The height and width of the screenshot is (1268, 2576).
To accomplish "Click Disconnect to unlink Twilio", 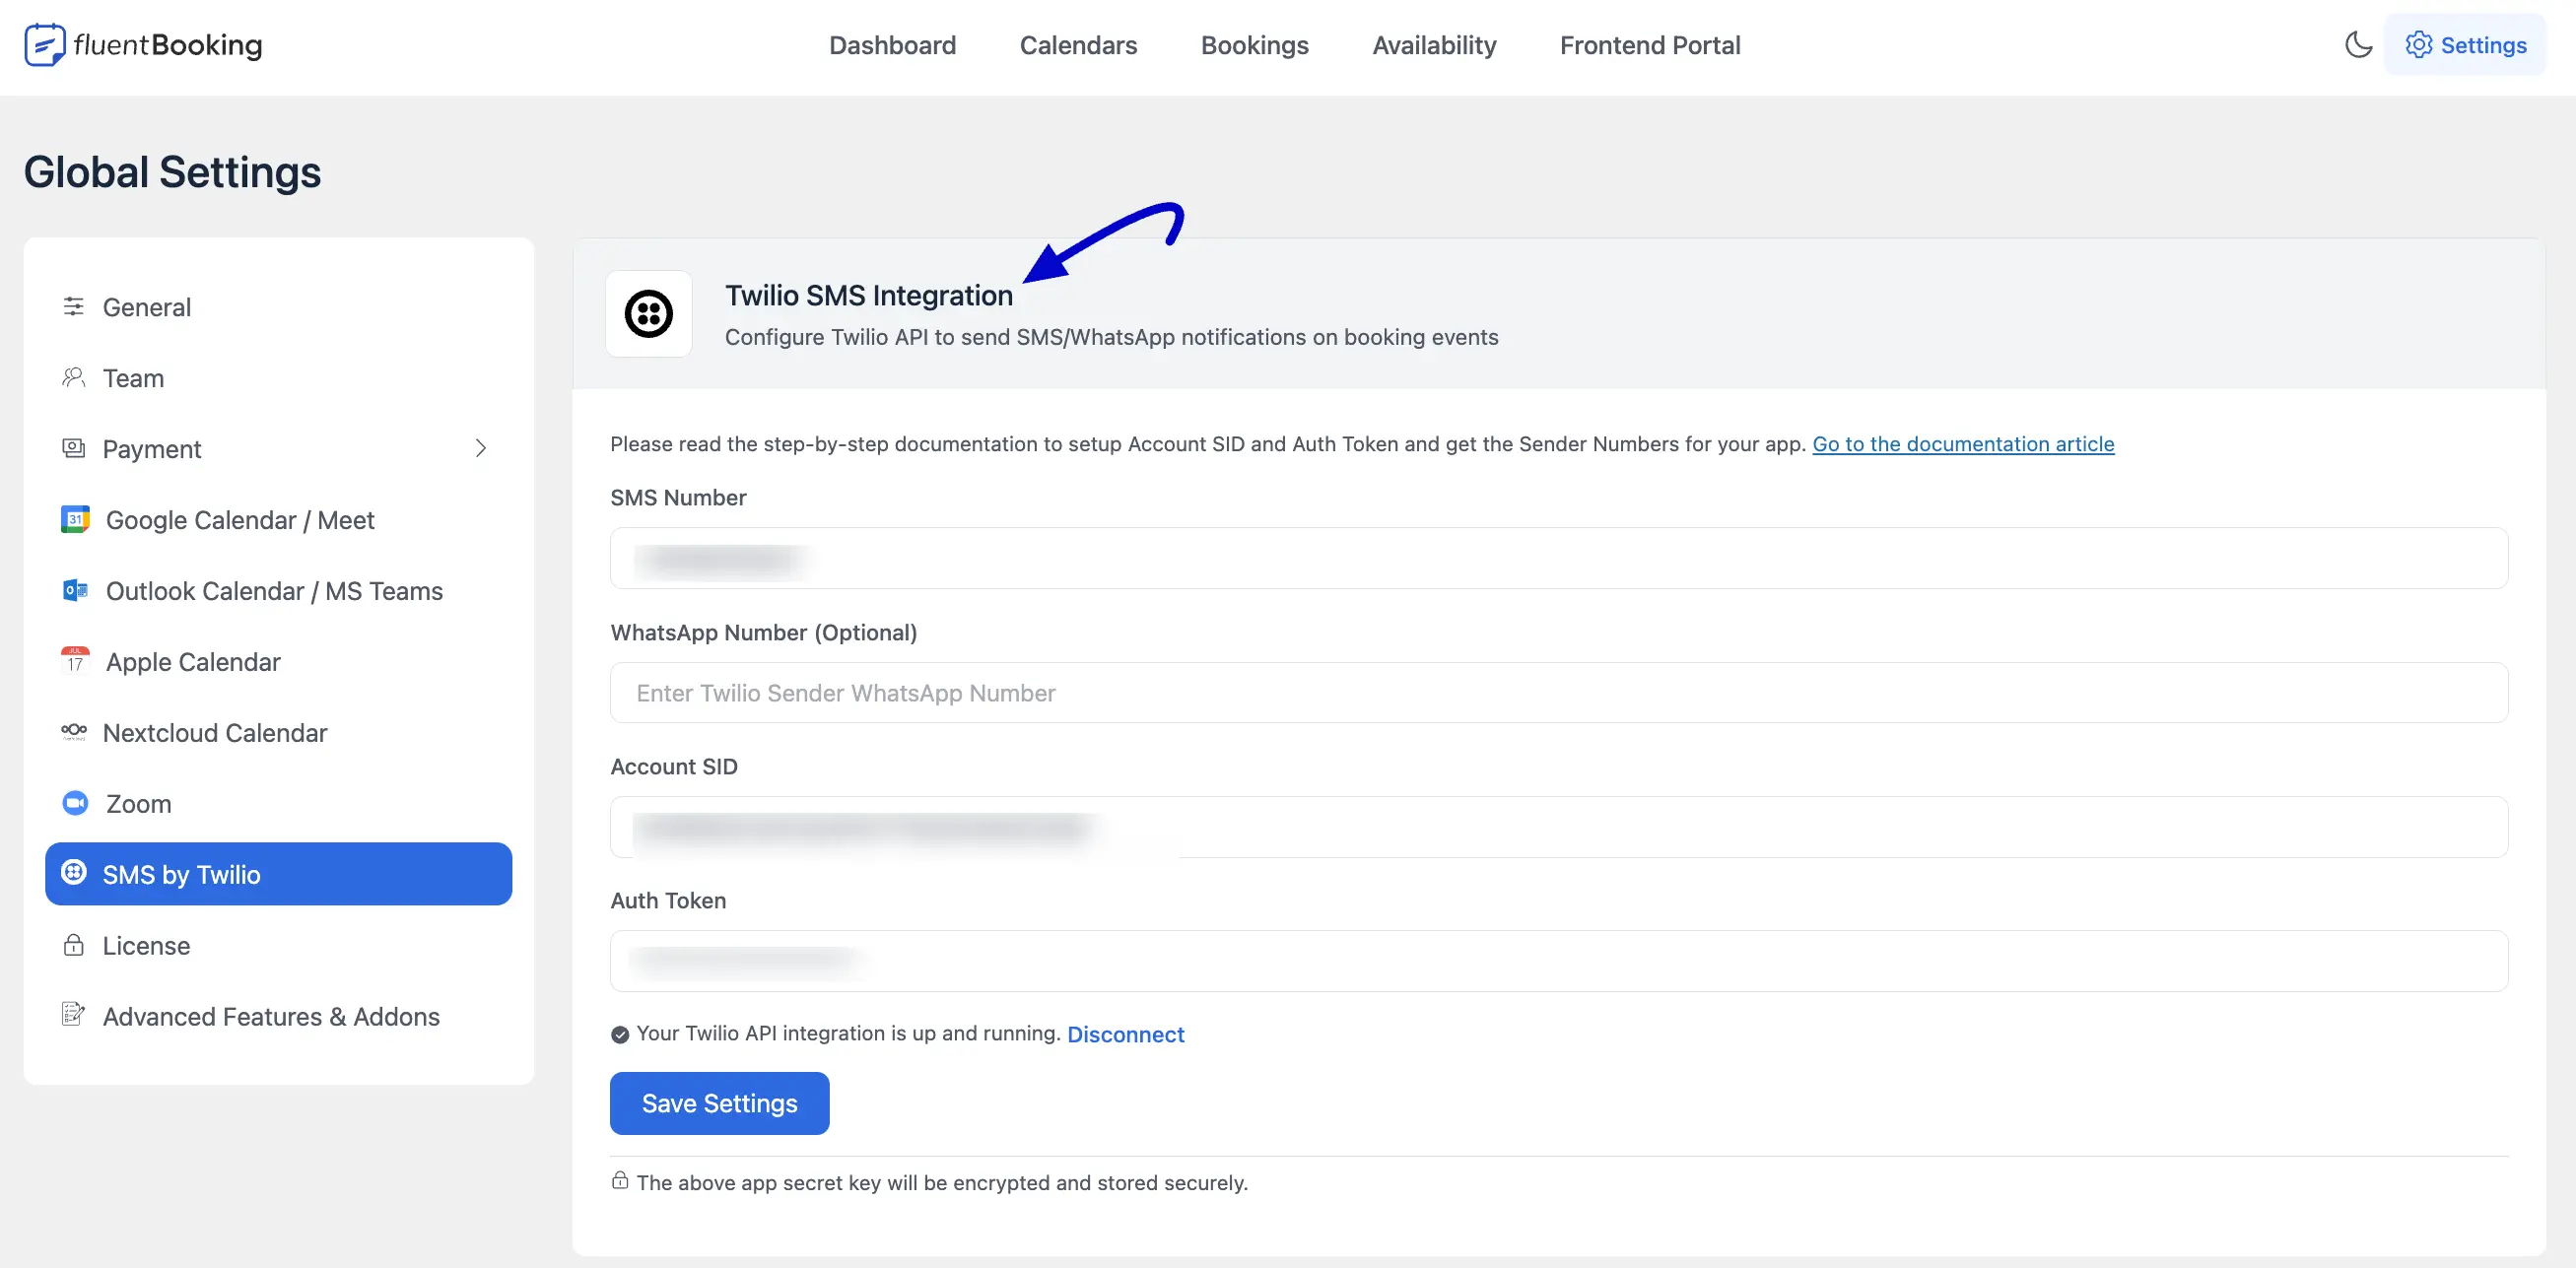I will (1125, 1034).
